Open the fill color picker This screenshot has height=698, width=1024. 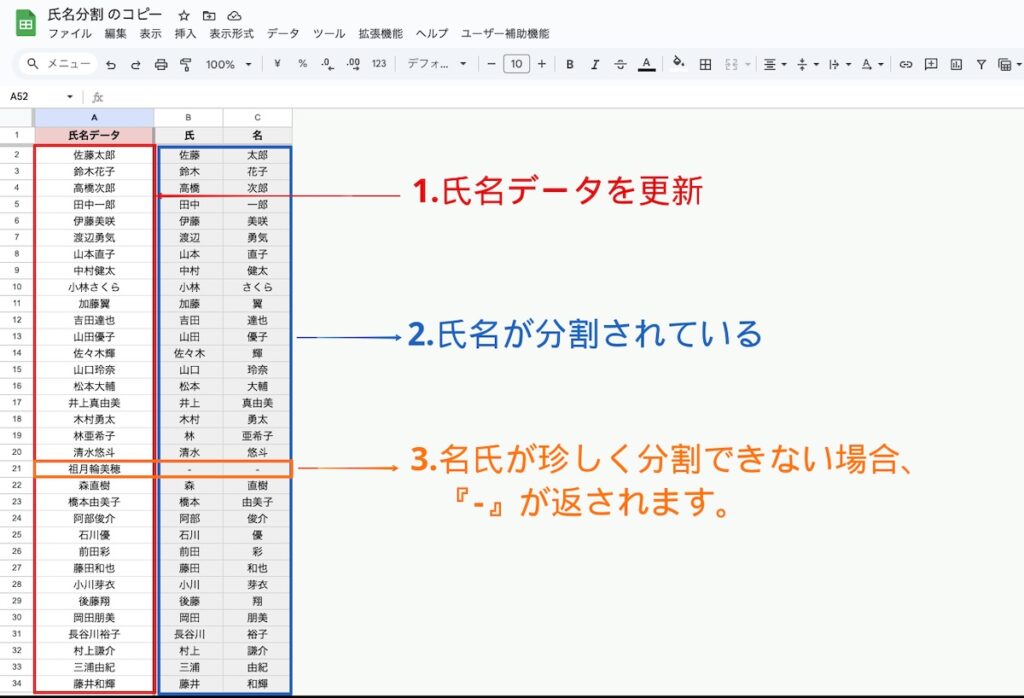point(679,63)
